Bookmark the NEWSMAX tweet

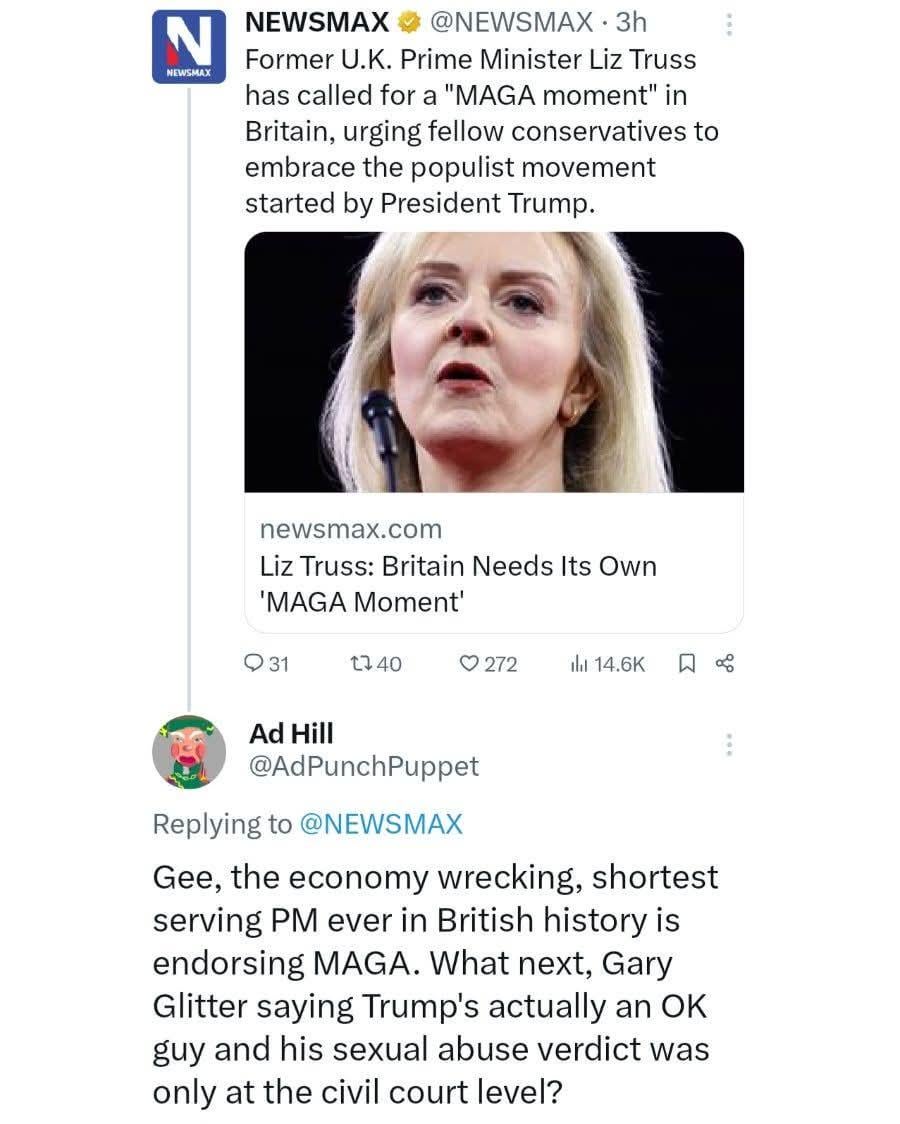point(686,664)
